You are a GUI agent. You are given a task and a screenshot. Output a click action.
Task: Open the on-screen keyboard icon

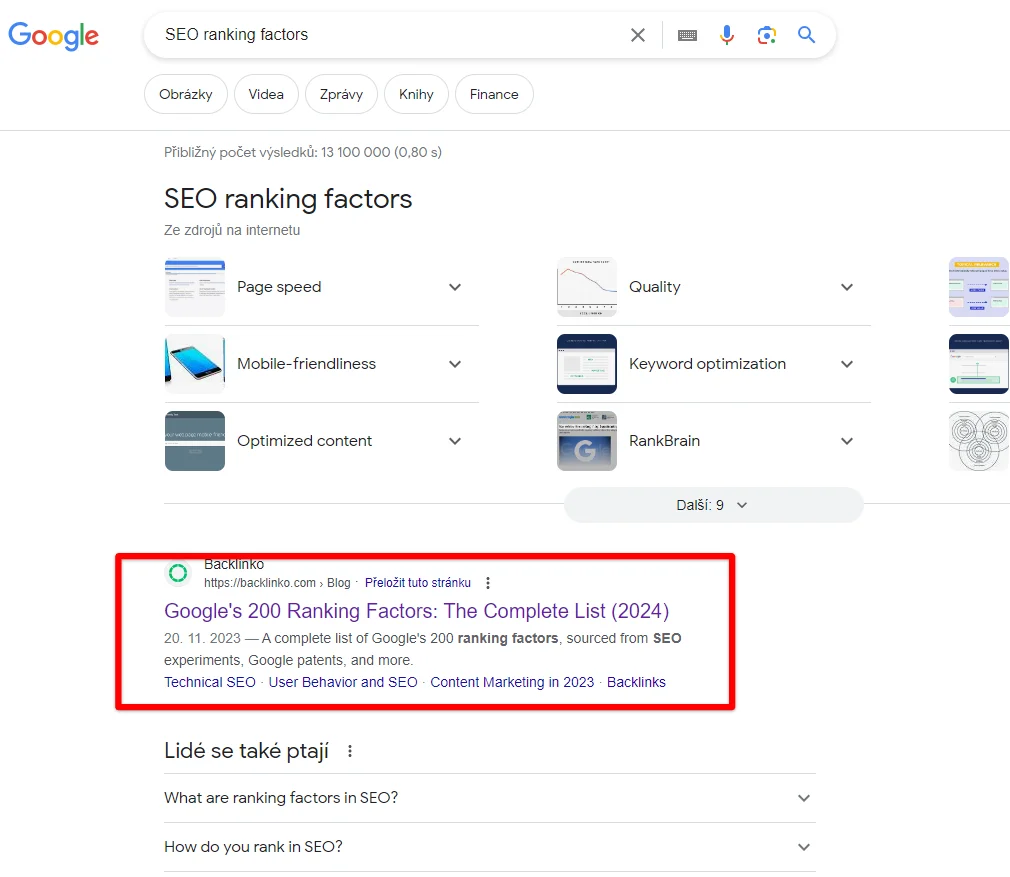click(x=687, y=35)
